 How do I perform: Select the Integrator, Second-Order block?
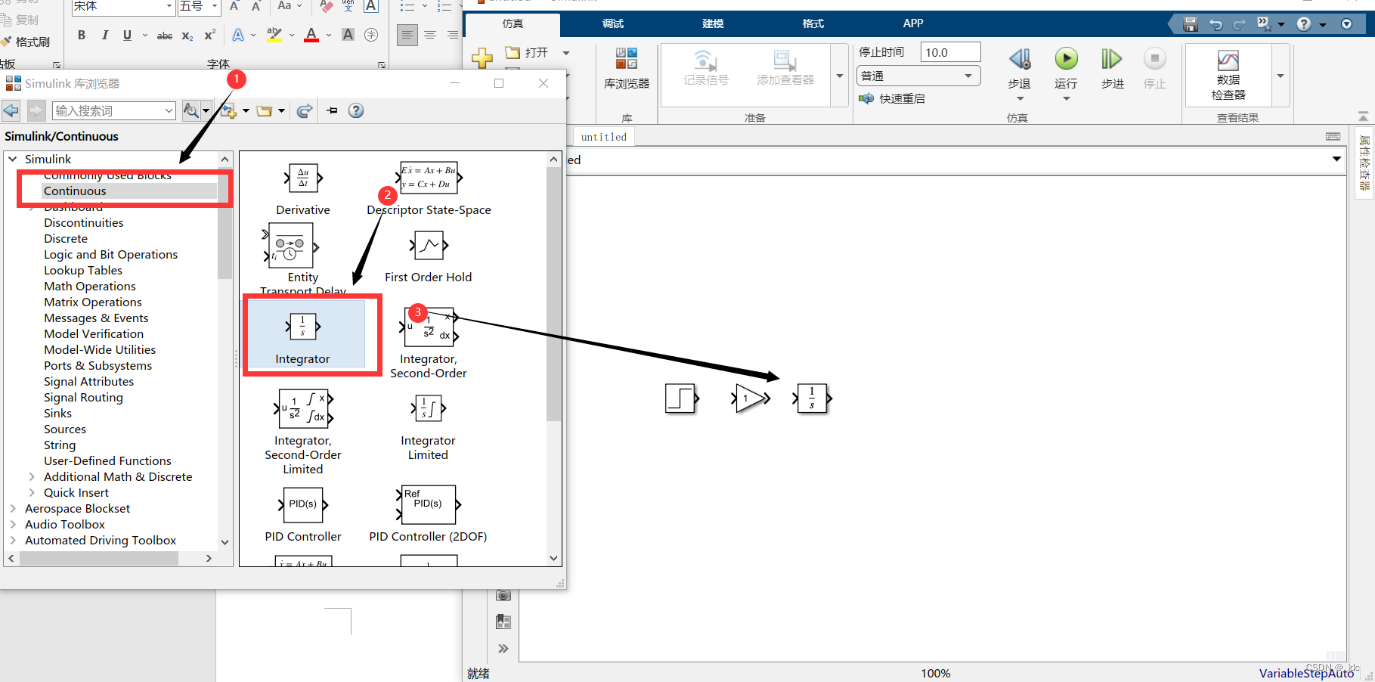pyautogui.click(x=429, y=341)
